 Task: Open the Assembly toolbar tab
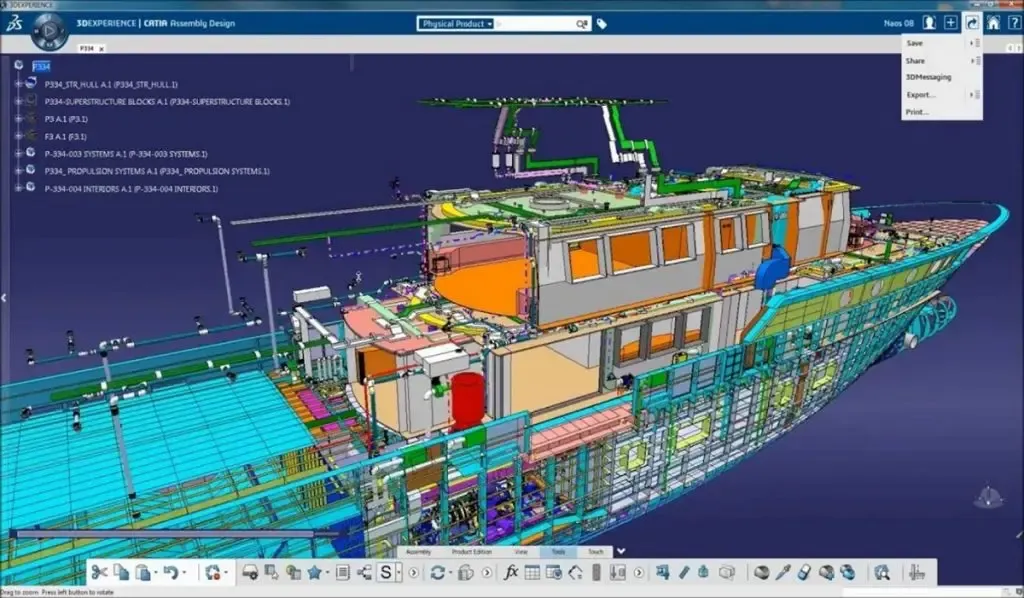click(x=418, y=551)
